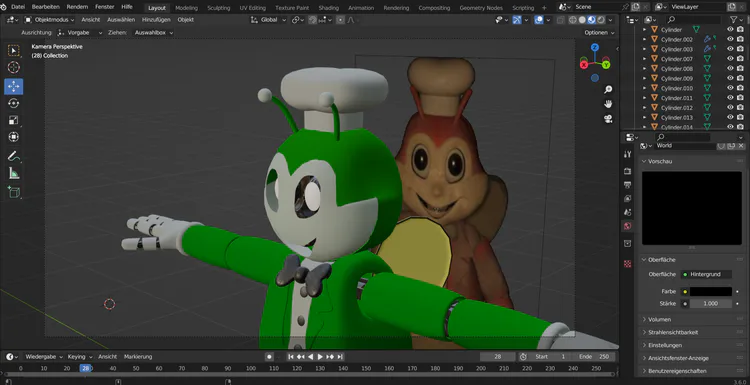Open the Scene properties tab
750x385 pixels.
(628, 212)
